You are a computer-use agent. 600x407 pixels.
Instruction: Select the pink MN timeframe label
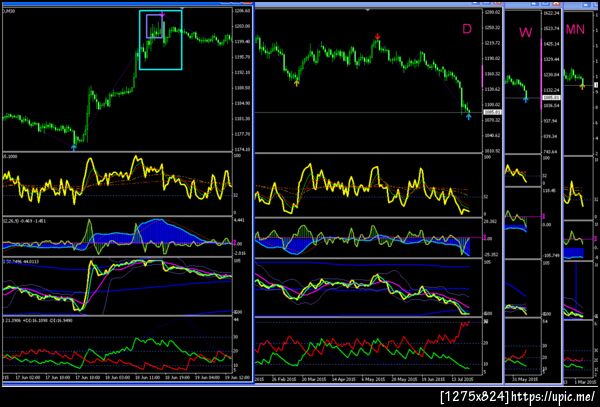point(575,29)
